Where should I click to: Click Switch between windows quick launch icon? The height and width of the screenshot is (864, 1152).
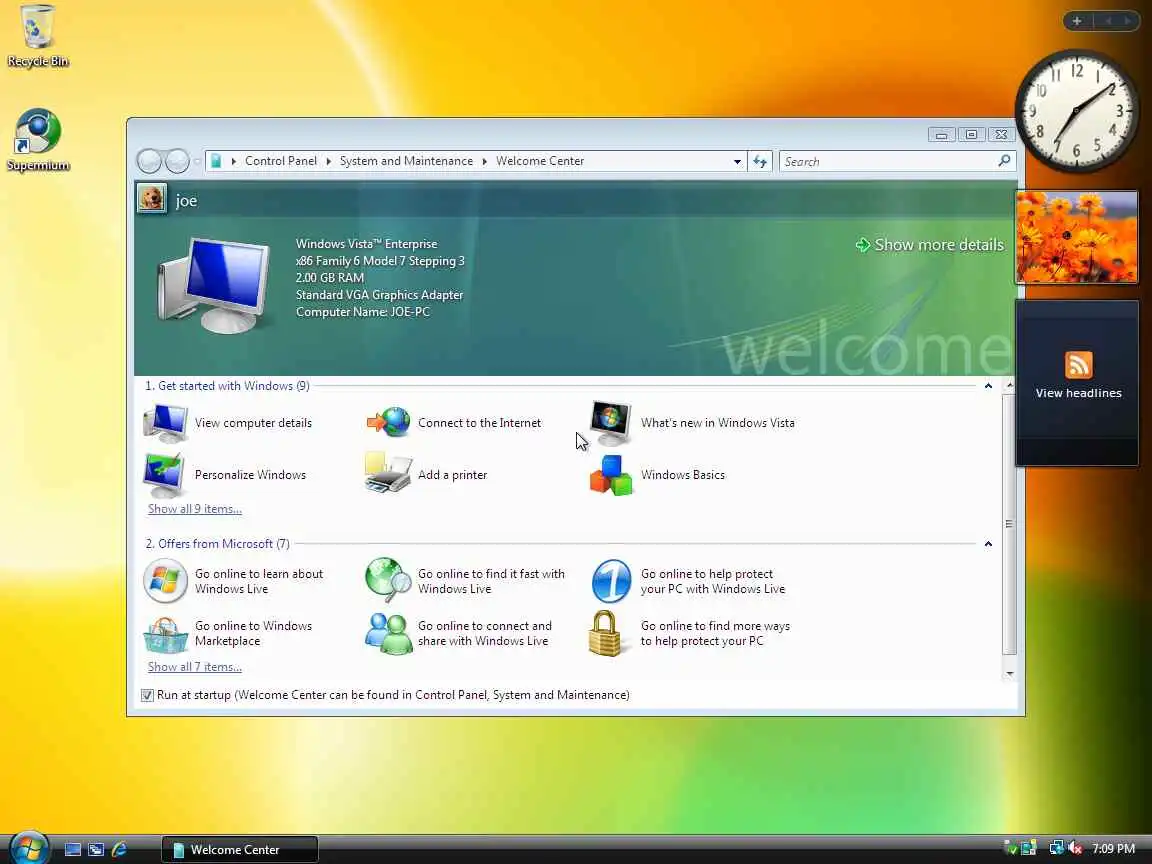click(x=96, y=849)
